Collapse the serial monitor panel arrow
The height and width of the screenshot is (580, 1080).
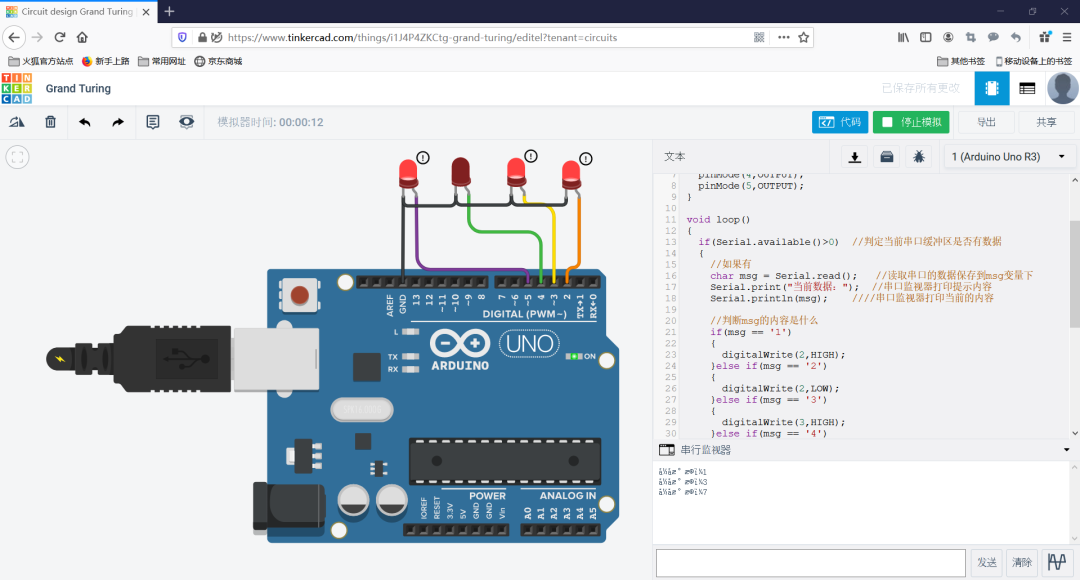(1066, 450)
